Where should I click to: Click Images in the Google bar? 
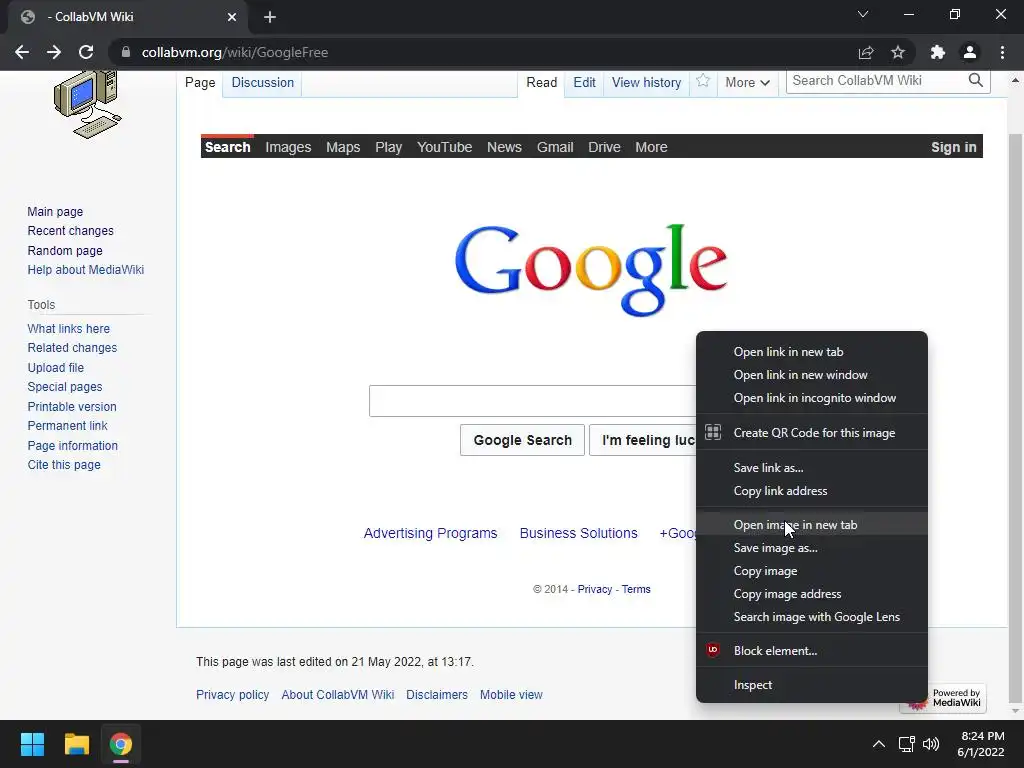[288, 147]
